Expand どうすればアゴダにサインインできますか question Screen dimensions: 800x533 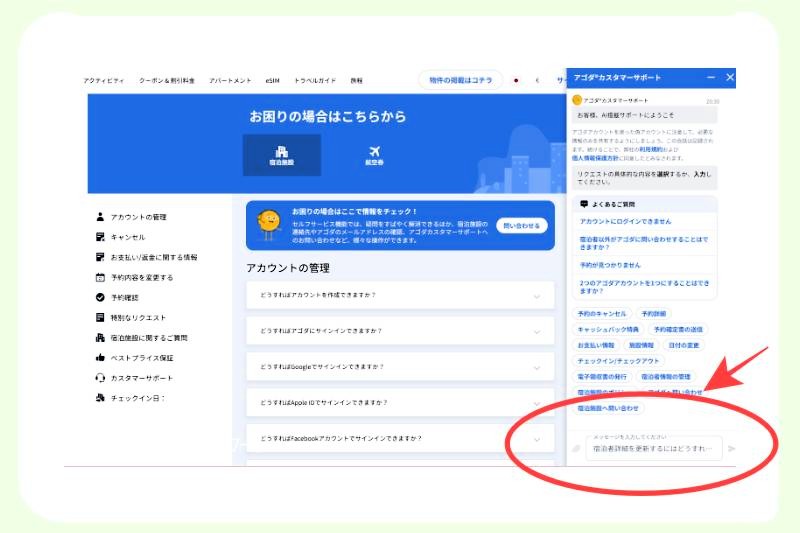400,331
